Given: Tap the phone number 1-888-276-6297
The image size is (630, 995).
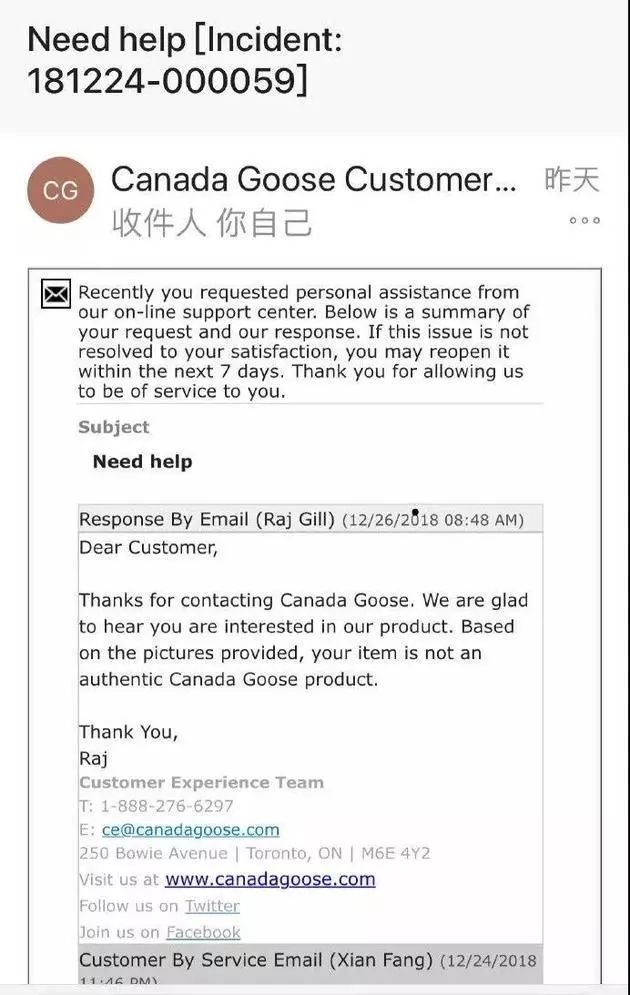Looking at the screenshot, I should [167, 806].
